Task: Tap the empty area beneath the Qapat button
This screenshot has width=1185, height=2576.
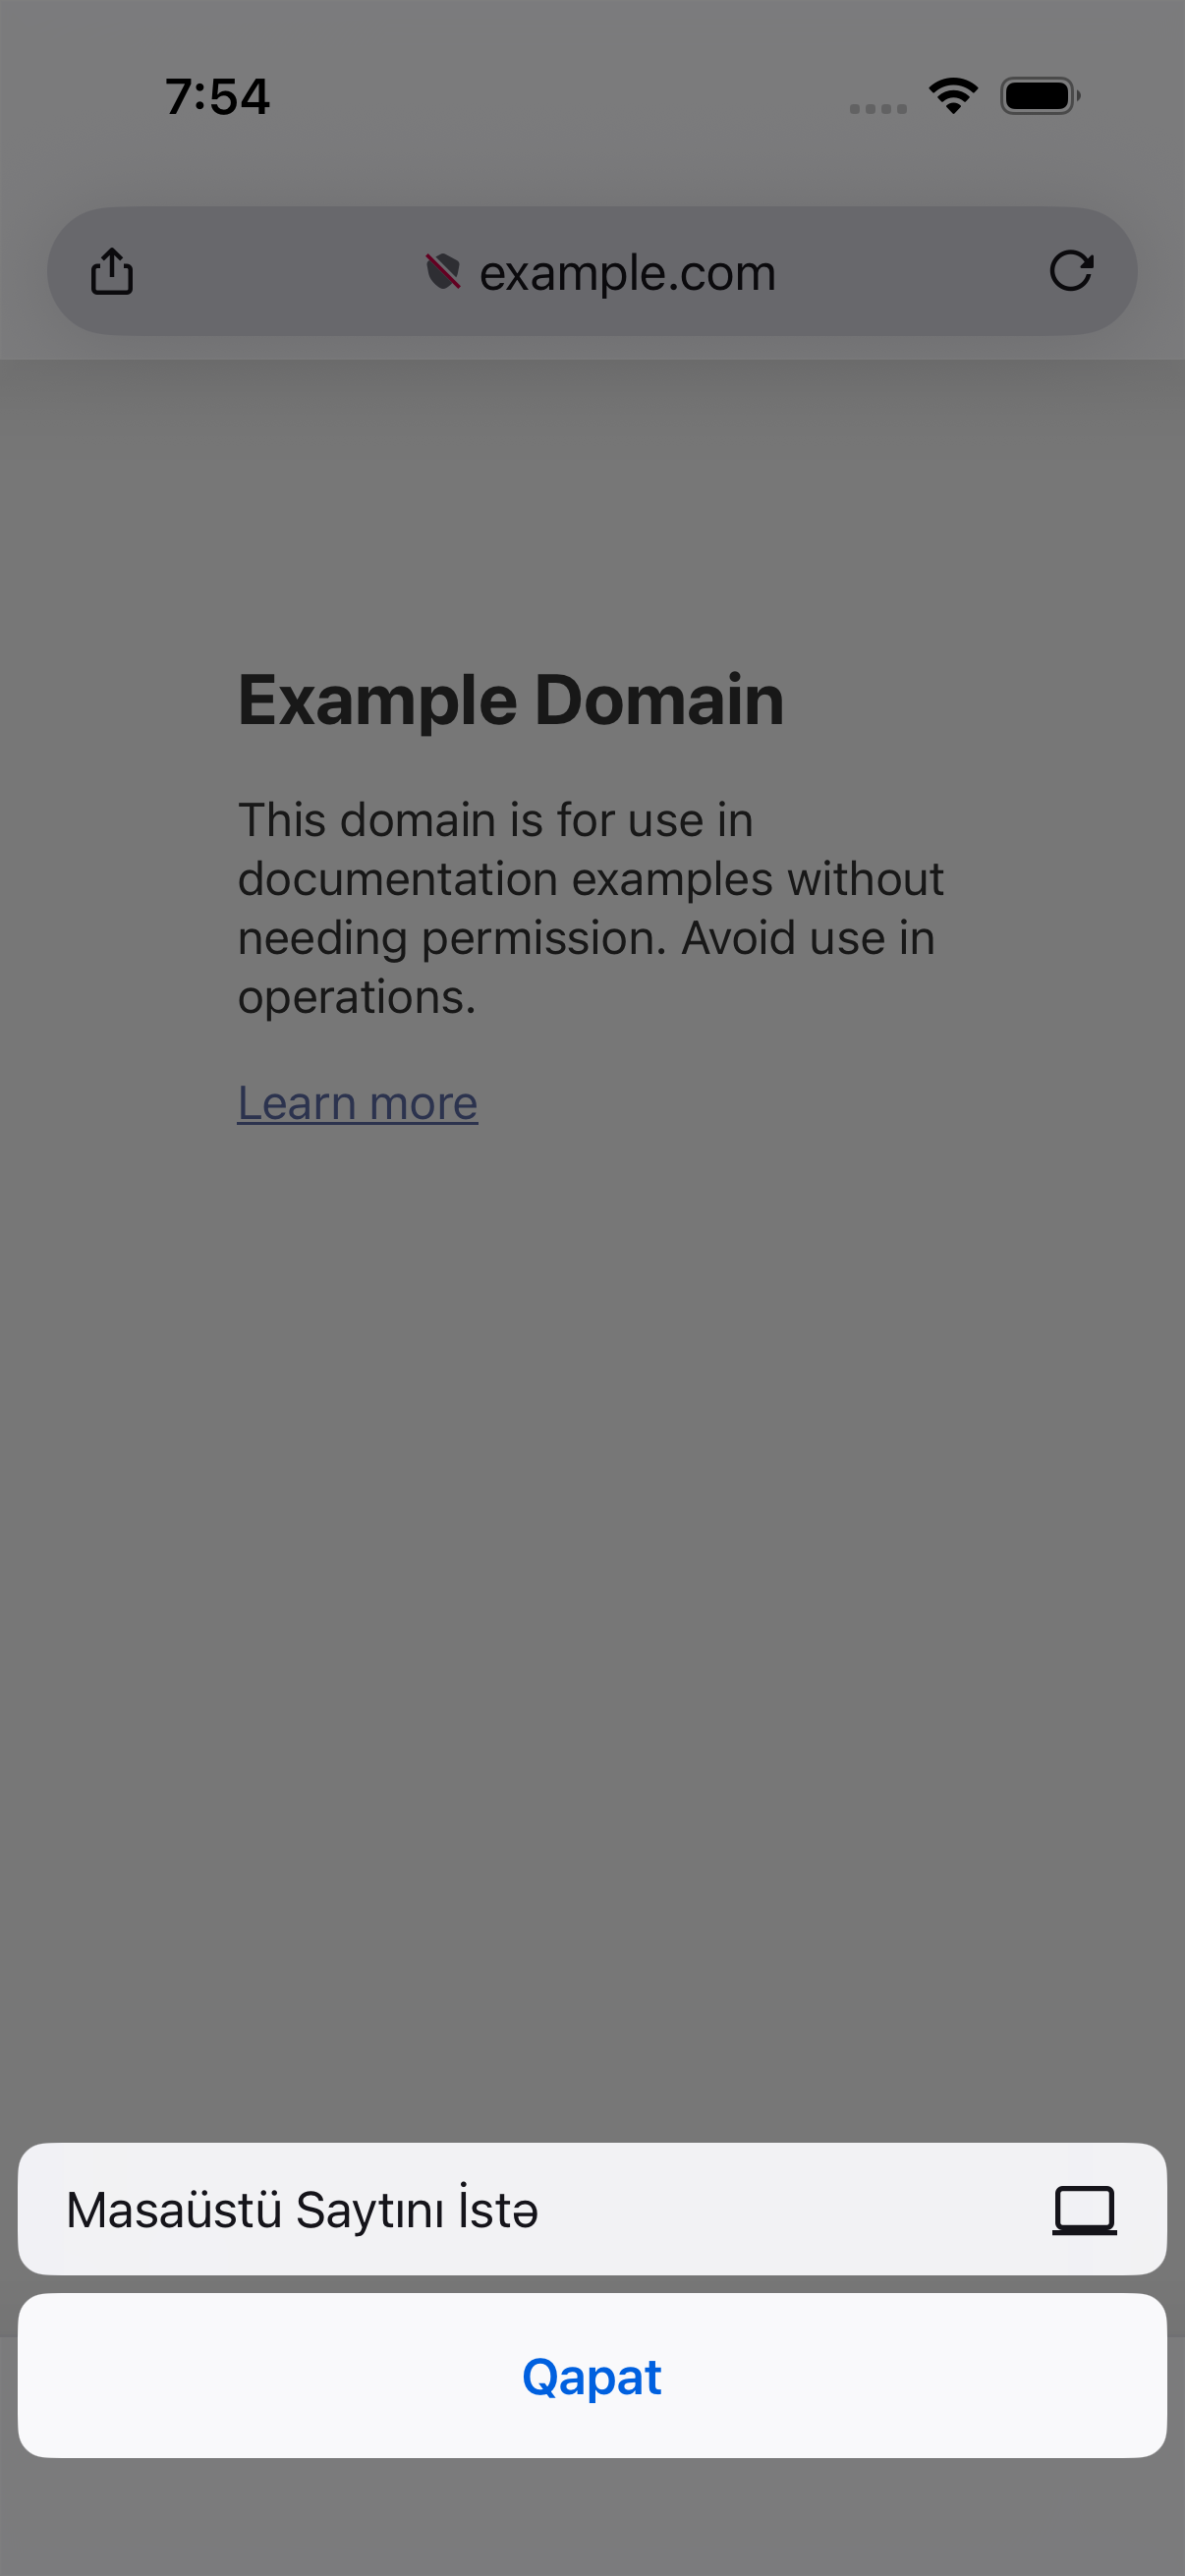Action: (x=592, y=2517)
